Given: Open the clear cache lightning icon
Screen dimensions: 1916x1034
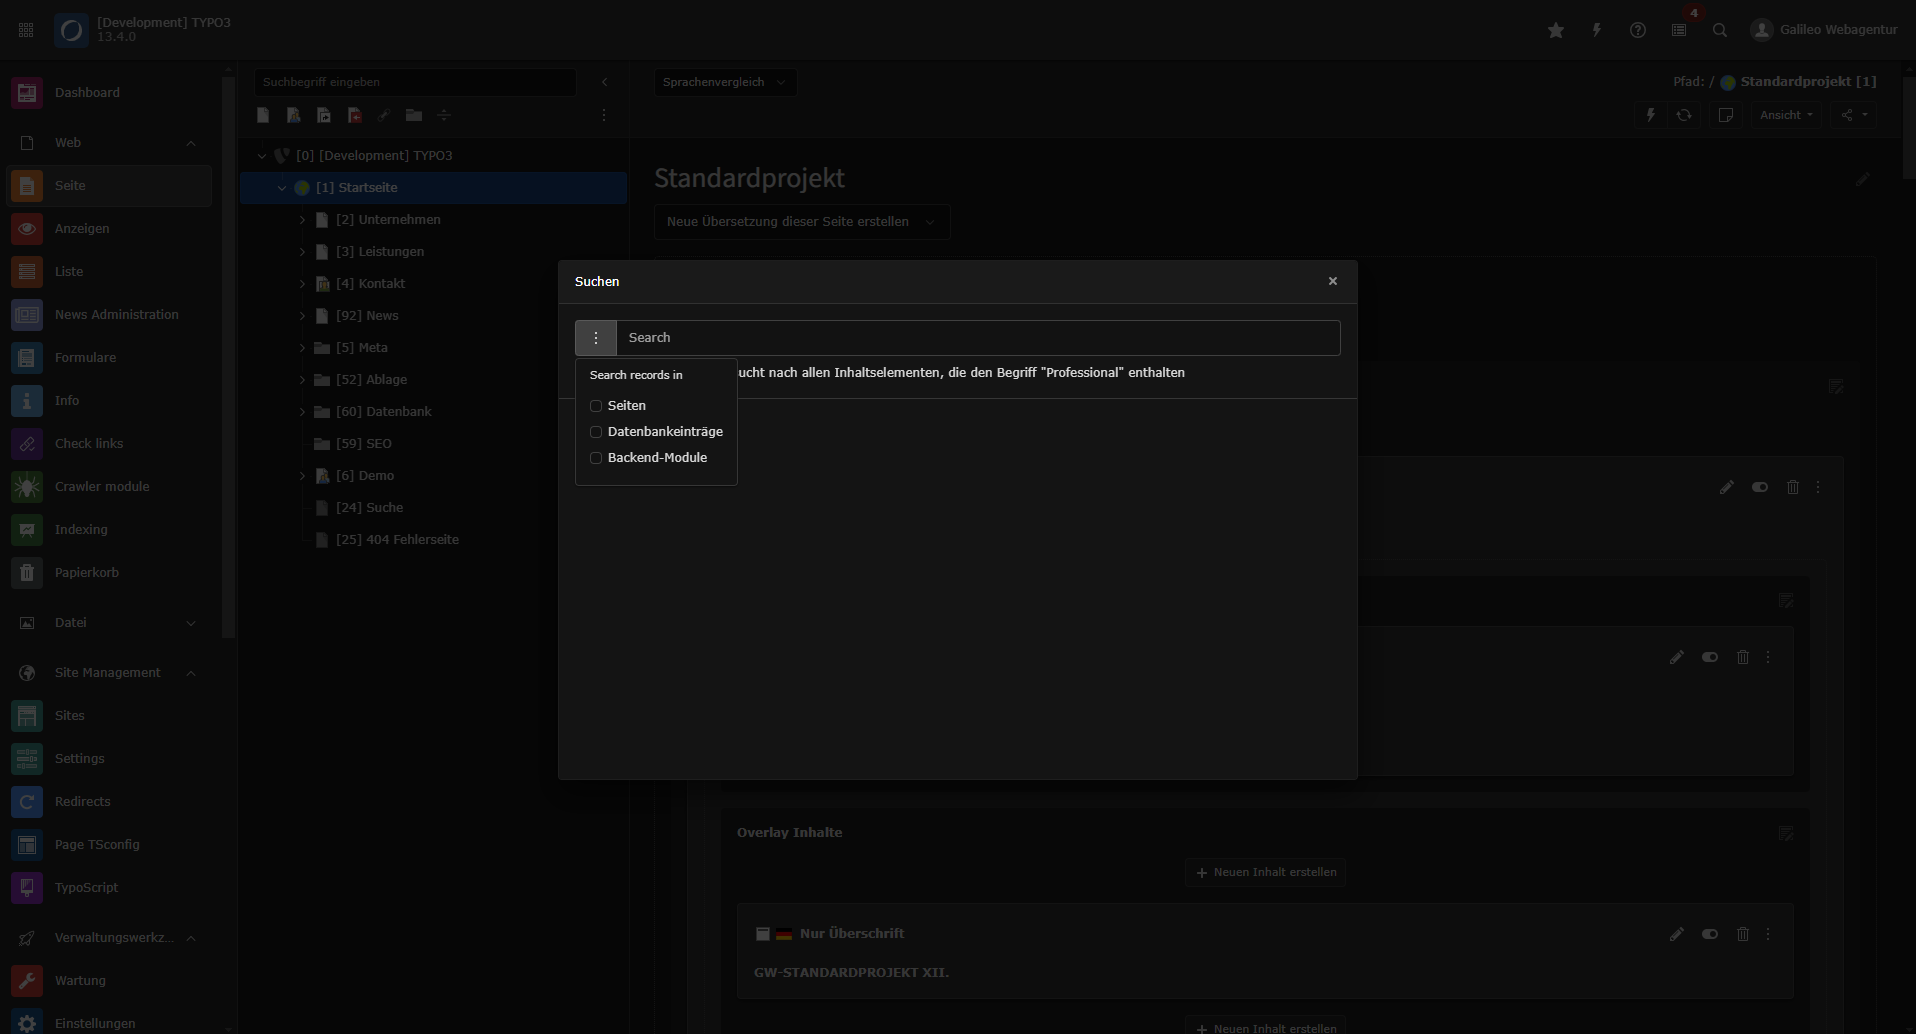Looking at the screenshot, I should [1596, 30].
